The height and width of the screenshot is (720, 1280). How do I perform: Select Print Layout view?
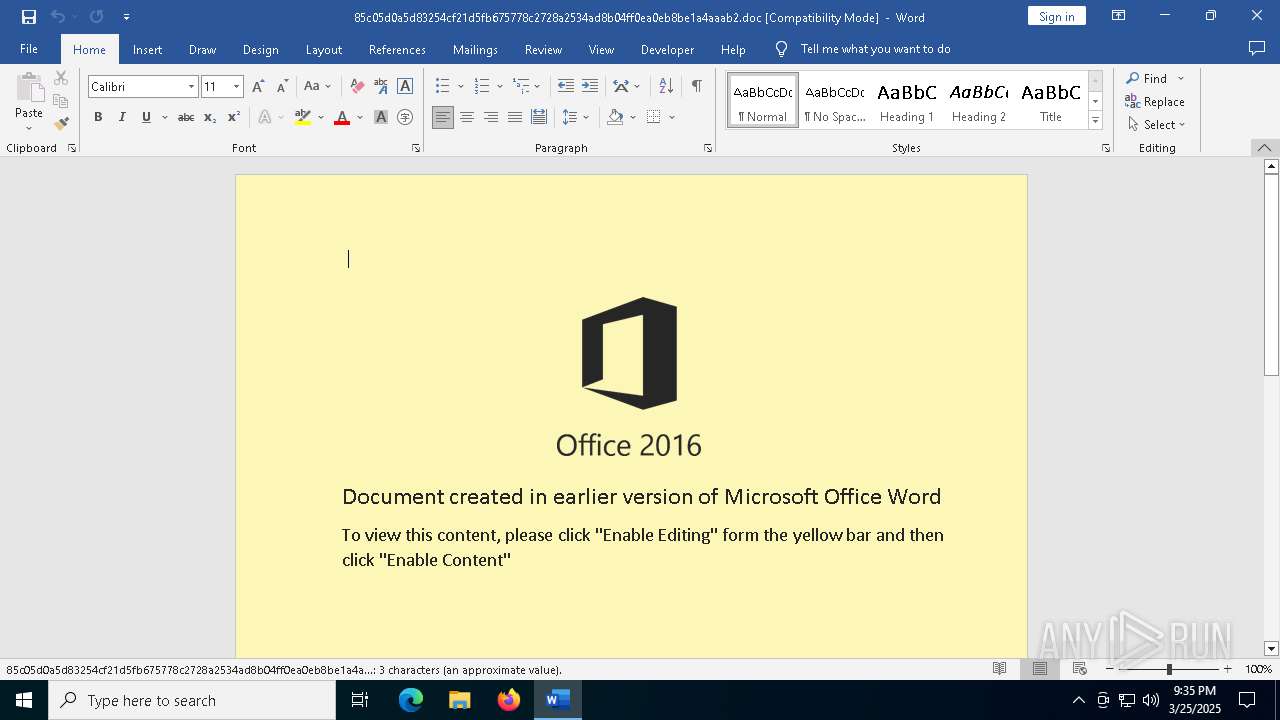click(x=1040, y=669)
